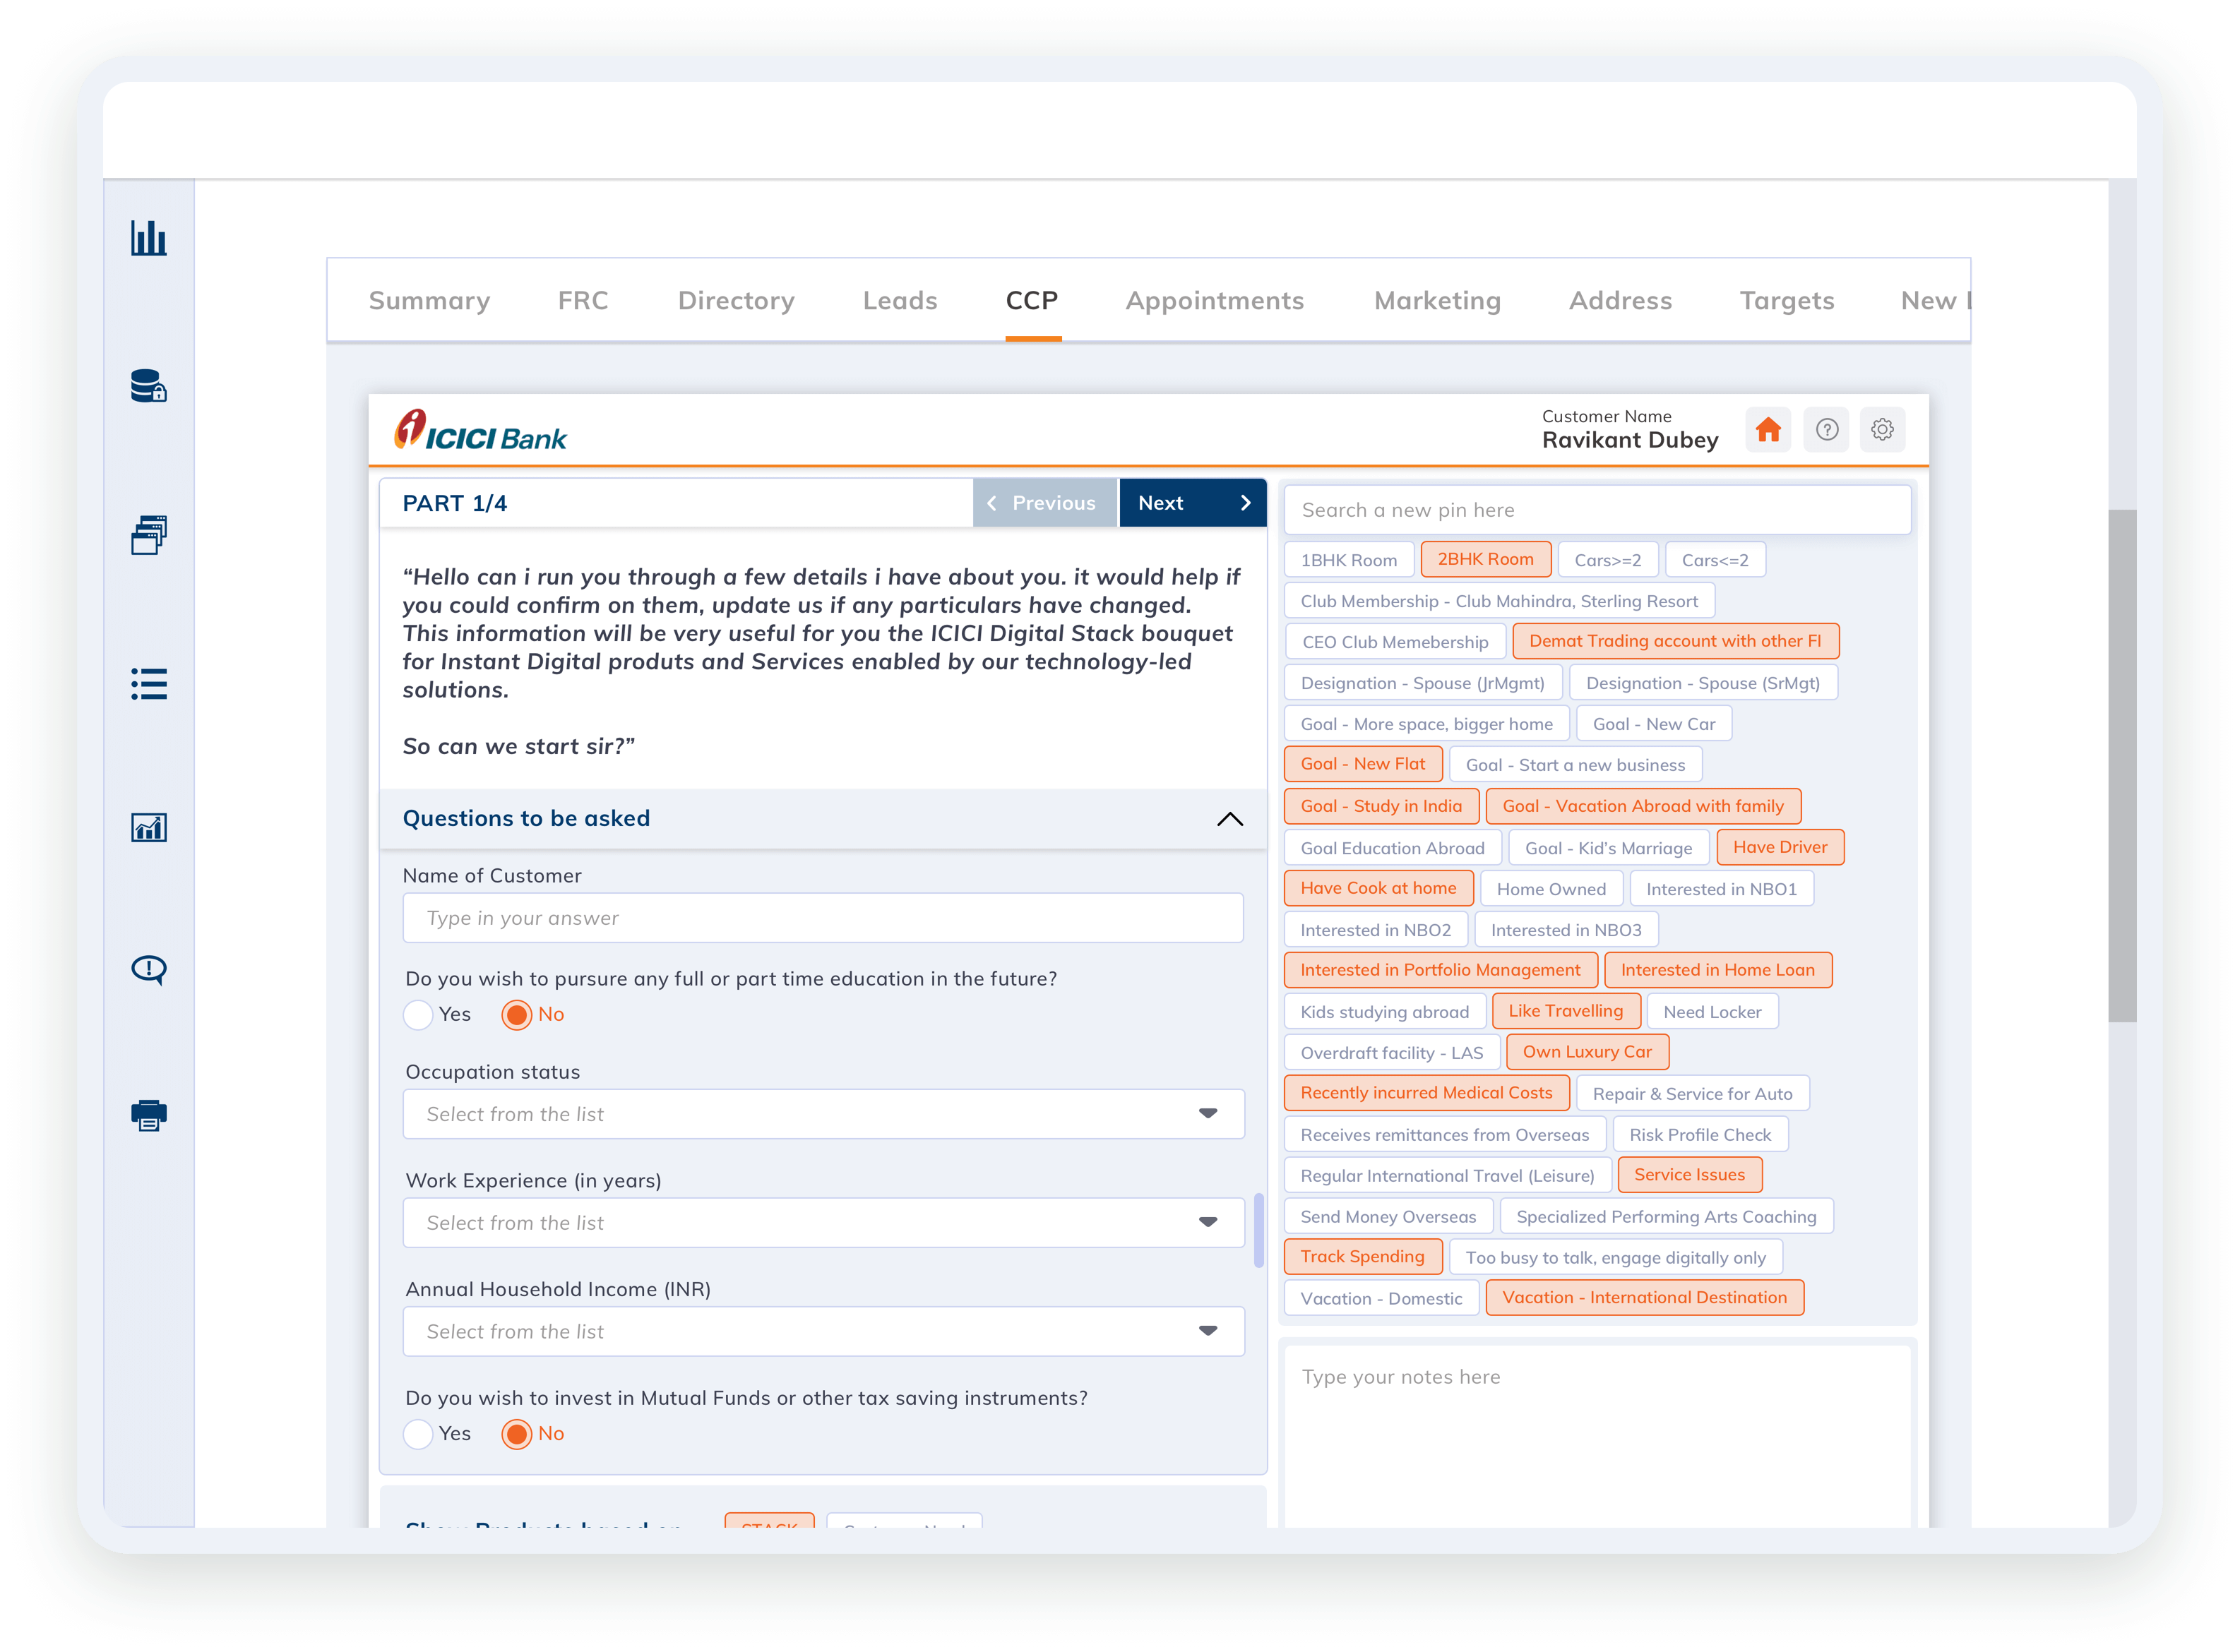The height and width of the screenshot is (1652, 2240).
Task: Click the alert speech bubble sidebar icon
Action: pyautogui.click(x=148, y=969)
